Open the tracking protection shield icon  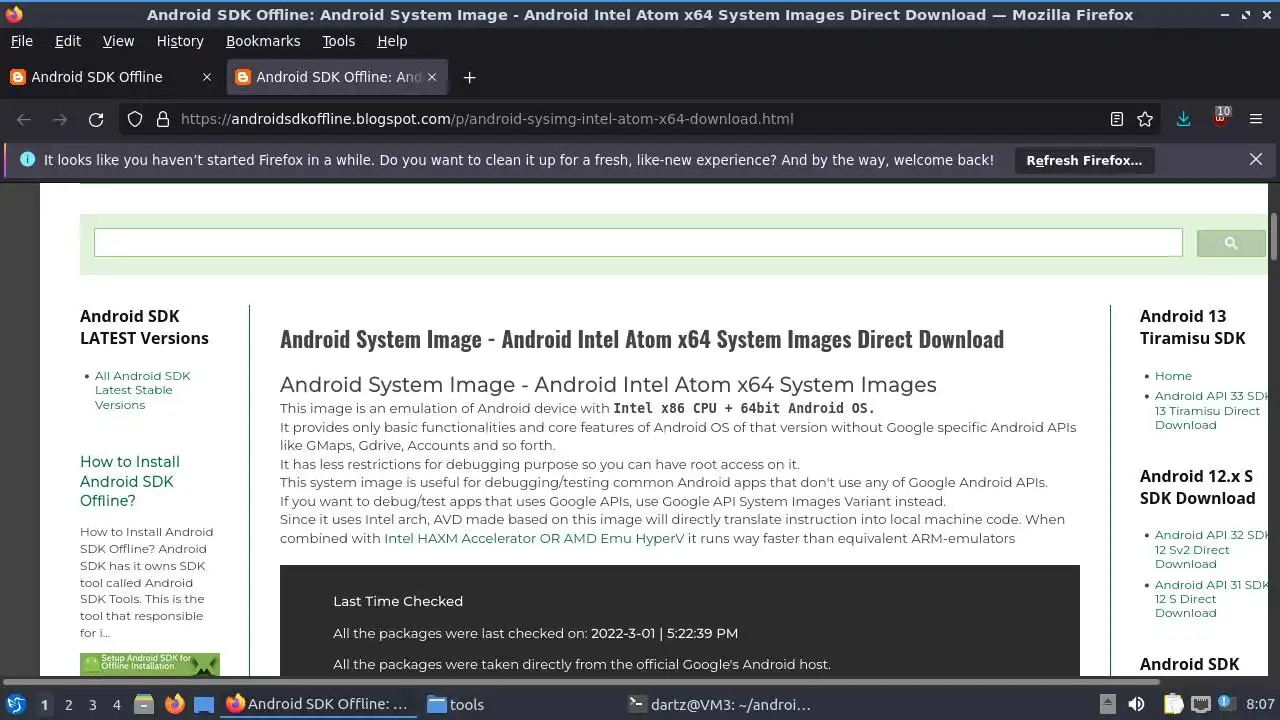[135, 119]
